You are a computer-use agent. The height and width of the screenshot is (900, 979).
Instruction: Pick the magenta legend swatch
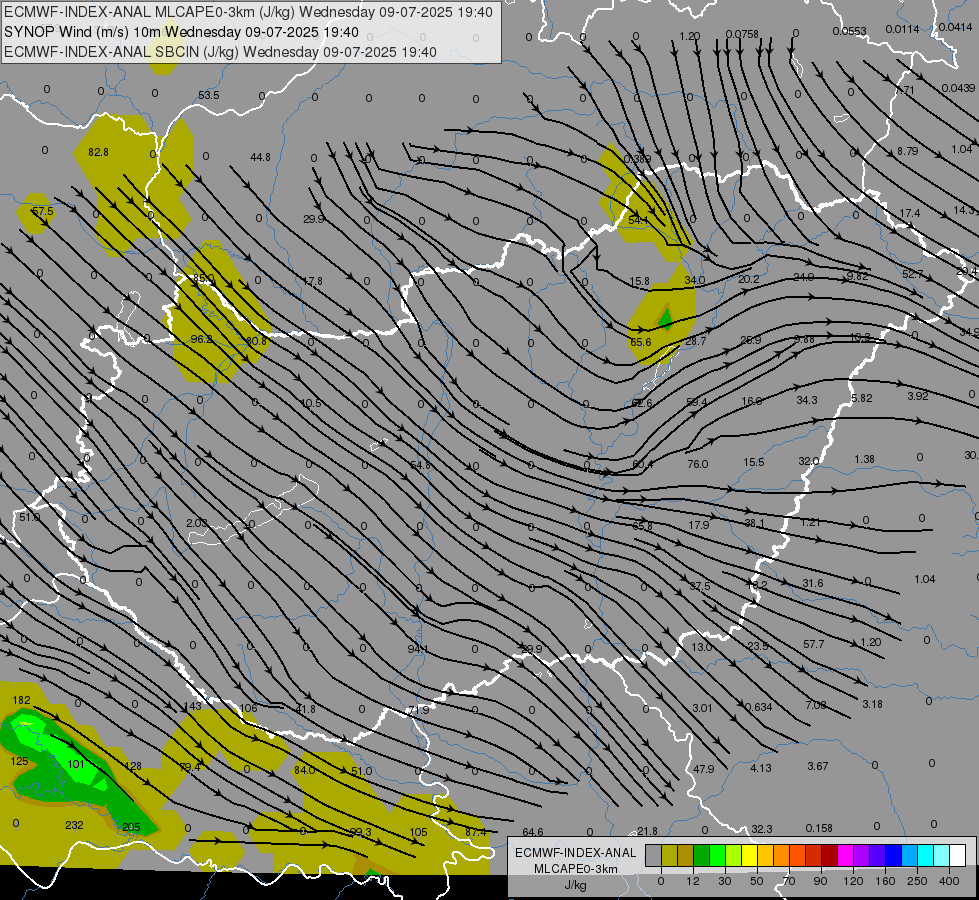pyautogui.click(x=845, y=855)
